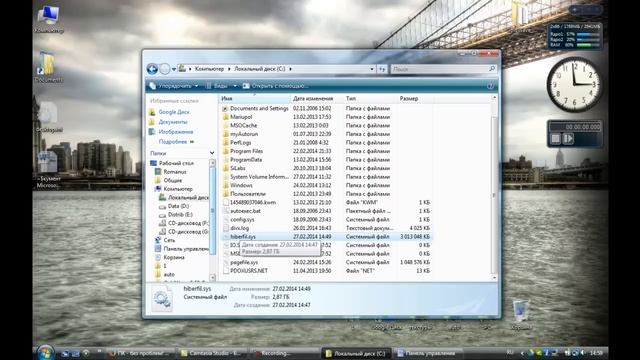The image size is (640, 360).
Task: Open Документы favorite link
Action: click(173, 122)
